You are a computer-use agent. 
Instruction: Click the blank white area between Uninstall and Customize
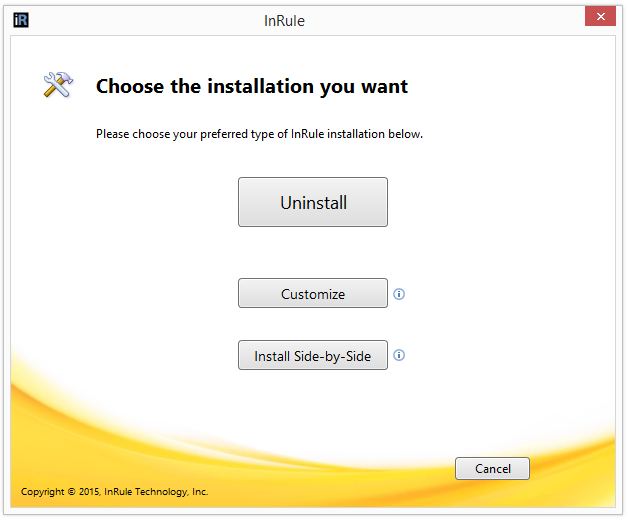[x=312, y=252]
